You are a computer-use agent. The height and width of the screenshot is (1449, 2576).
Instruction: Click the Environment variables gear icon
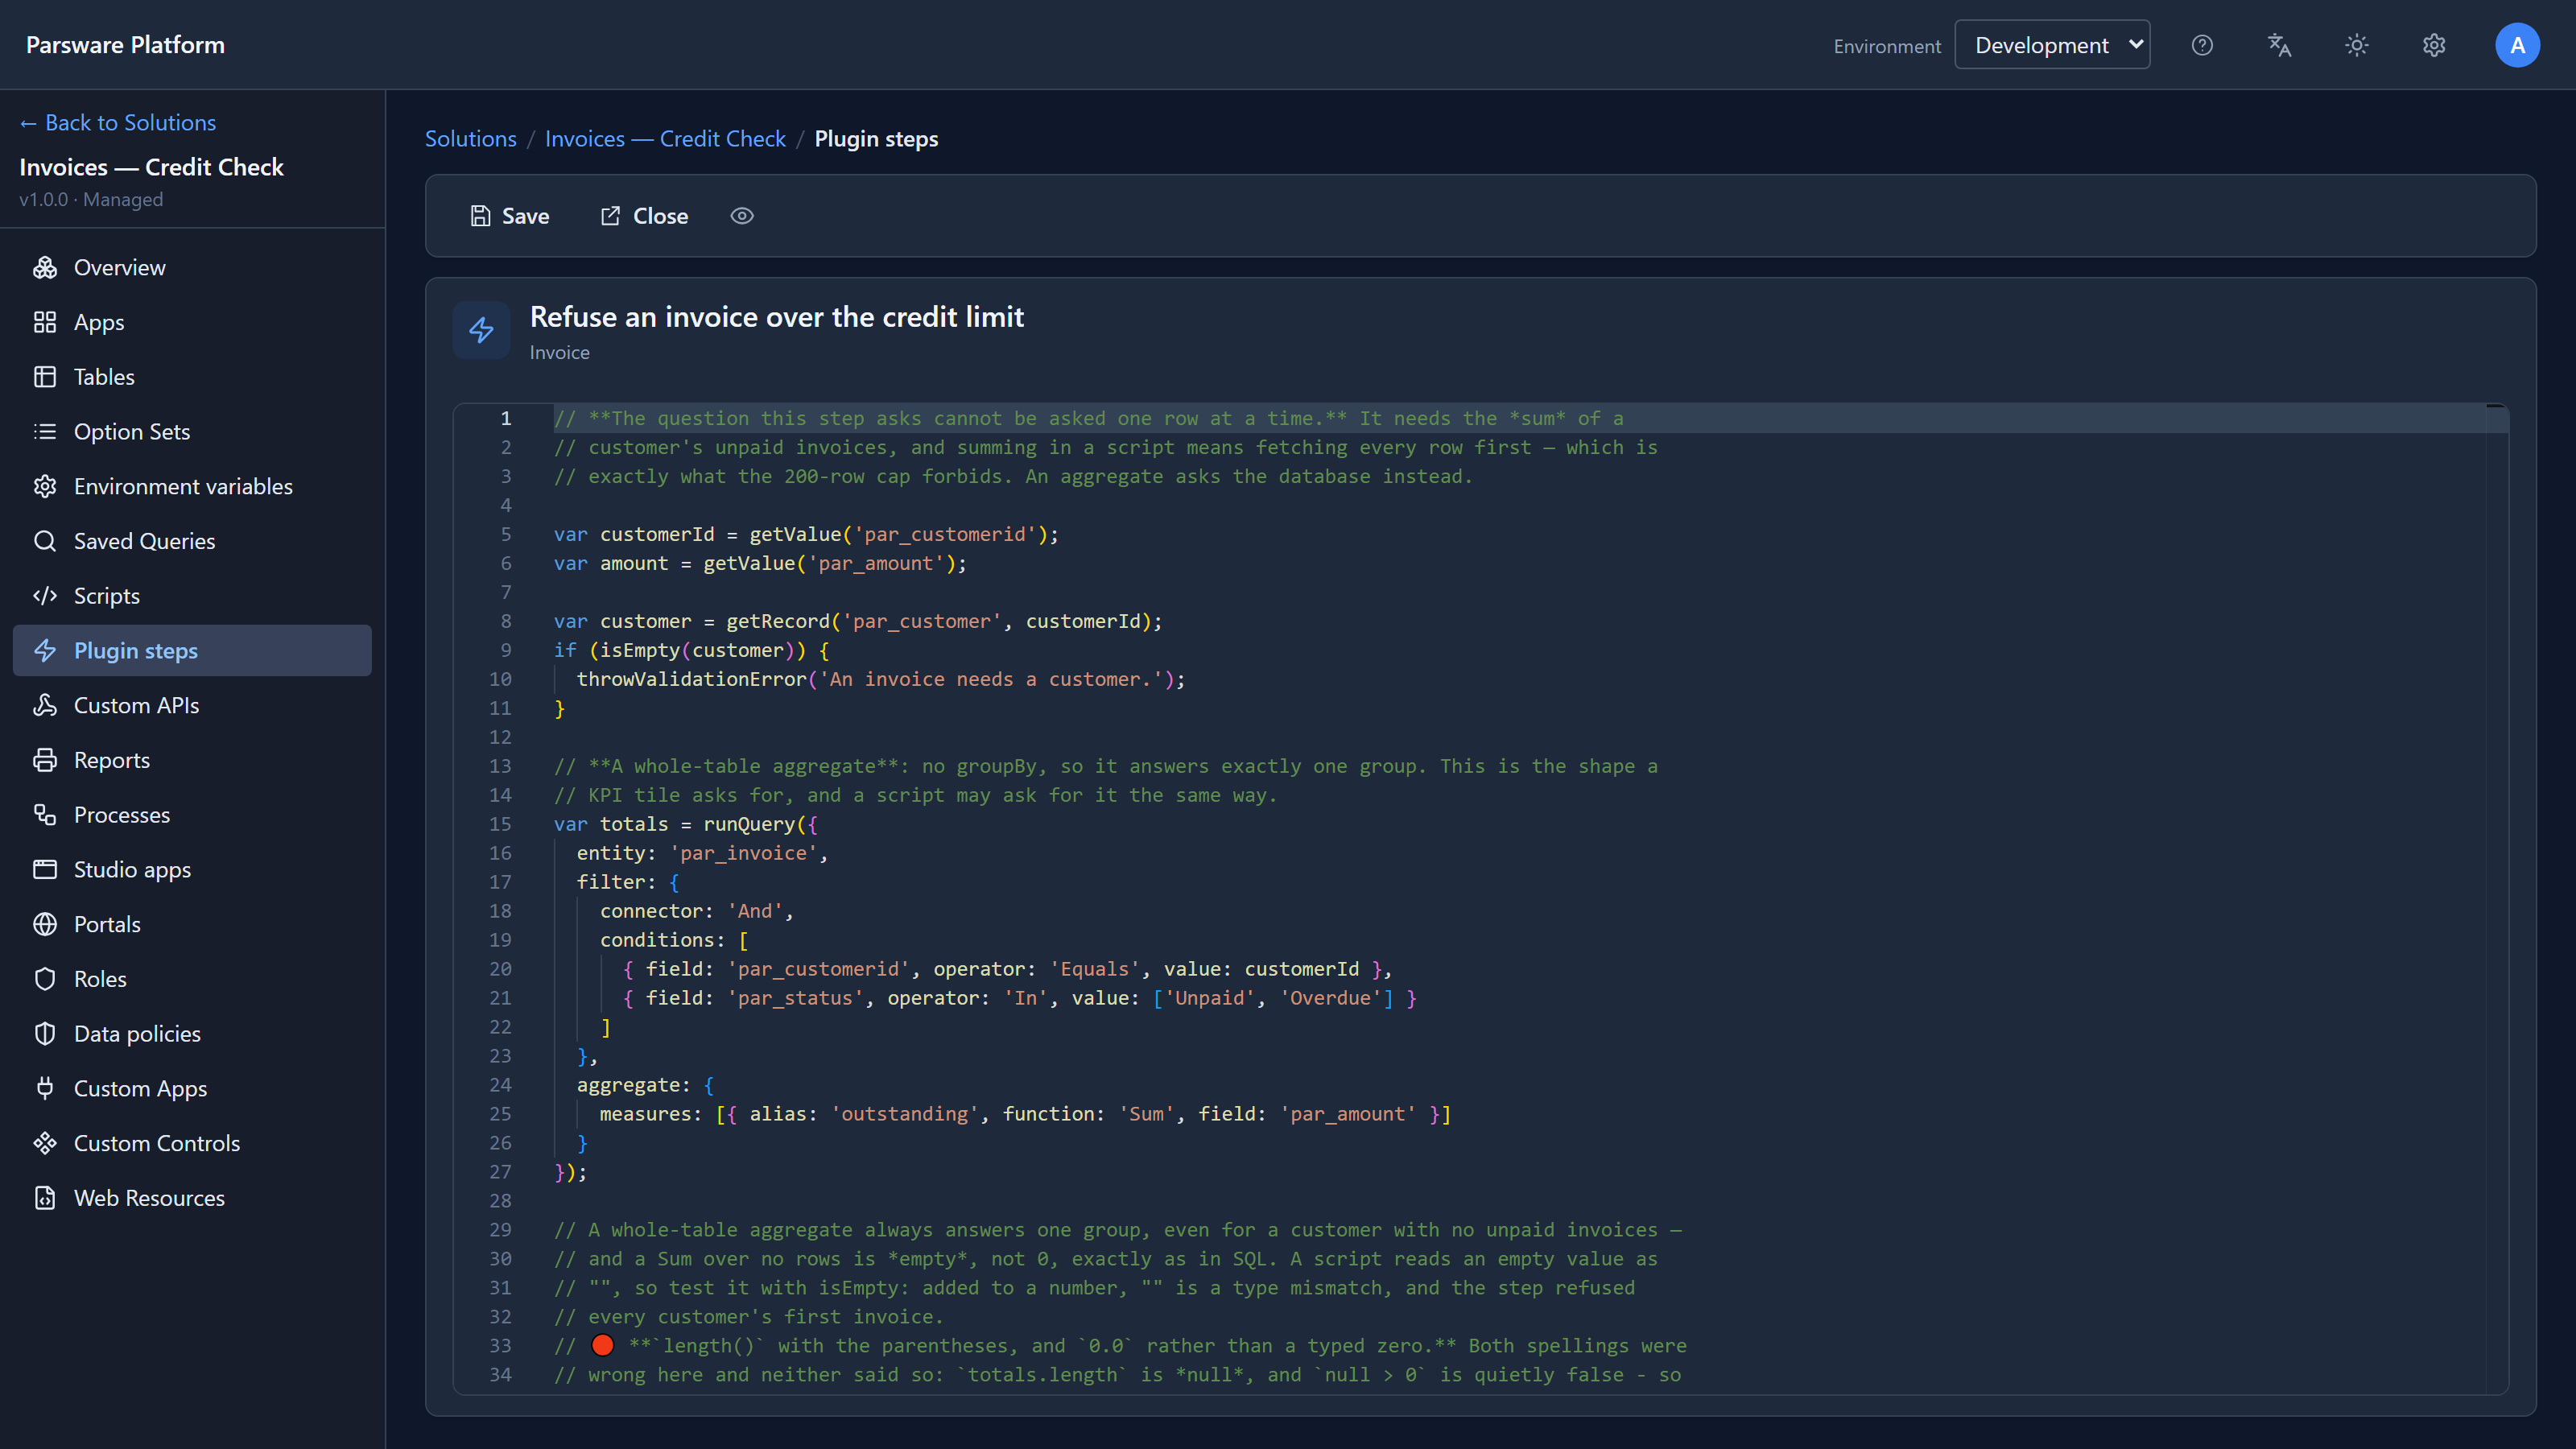[x=45, y=486]
